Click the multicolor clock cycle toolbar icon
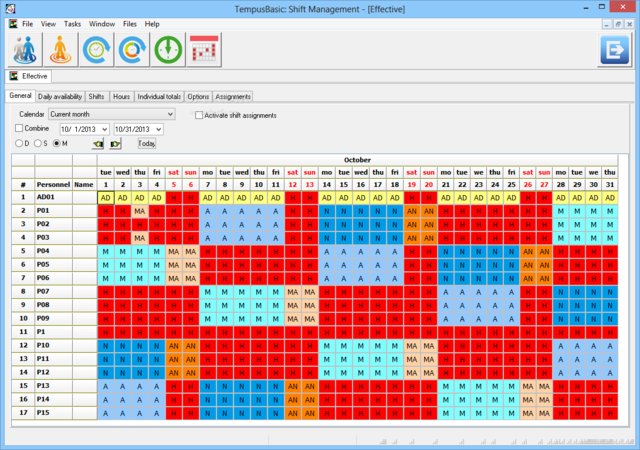640x450 pixels. pyautogui.click(x=132, y=50)
